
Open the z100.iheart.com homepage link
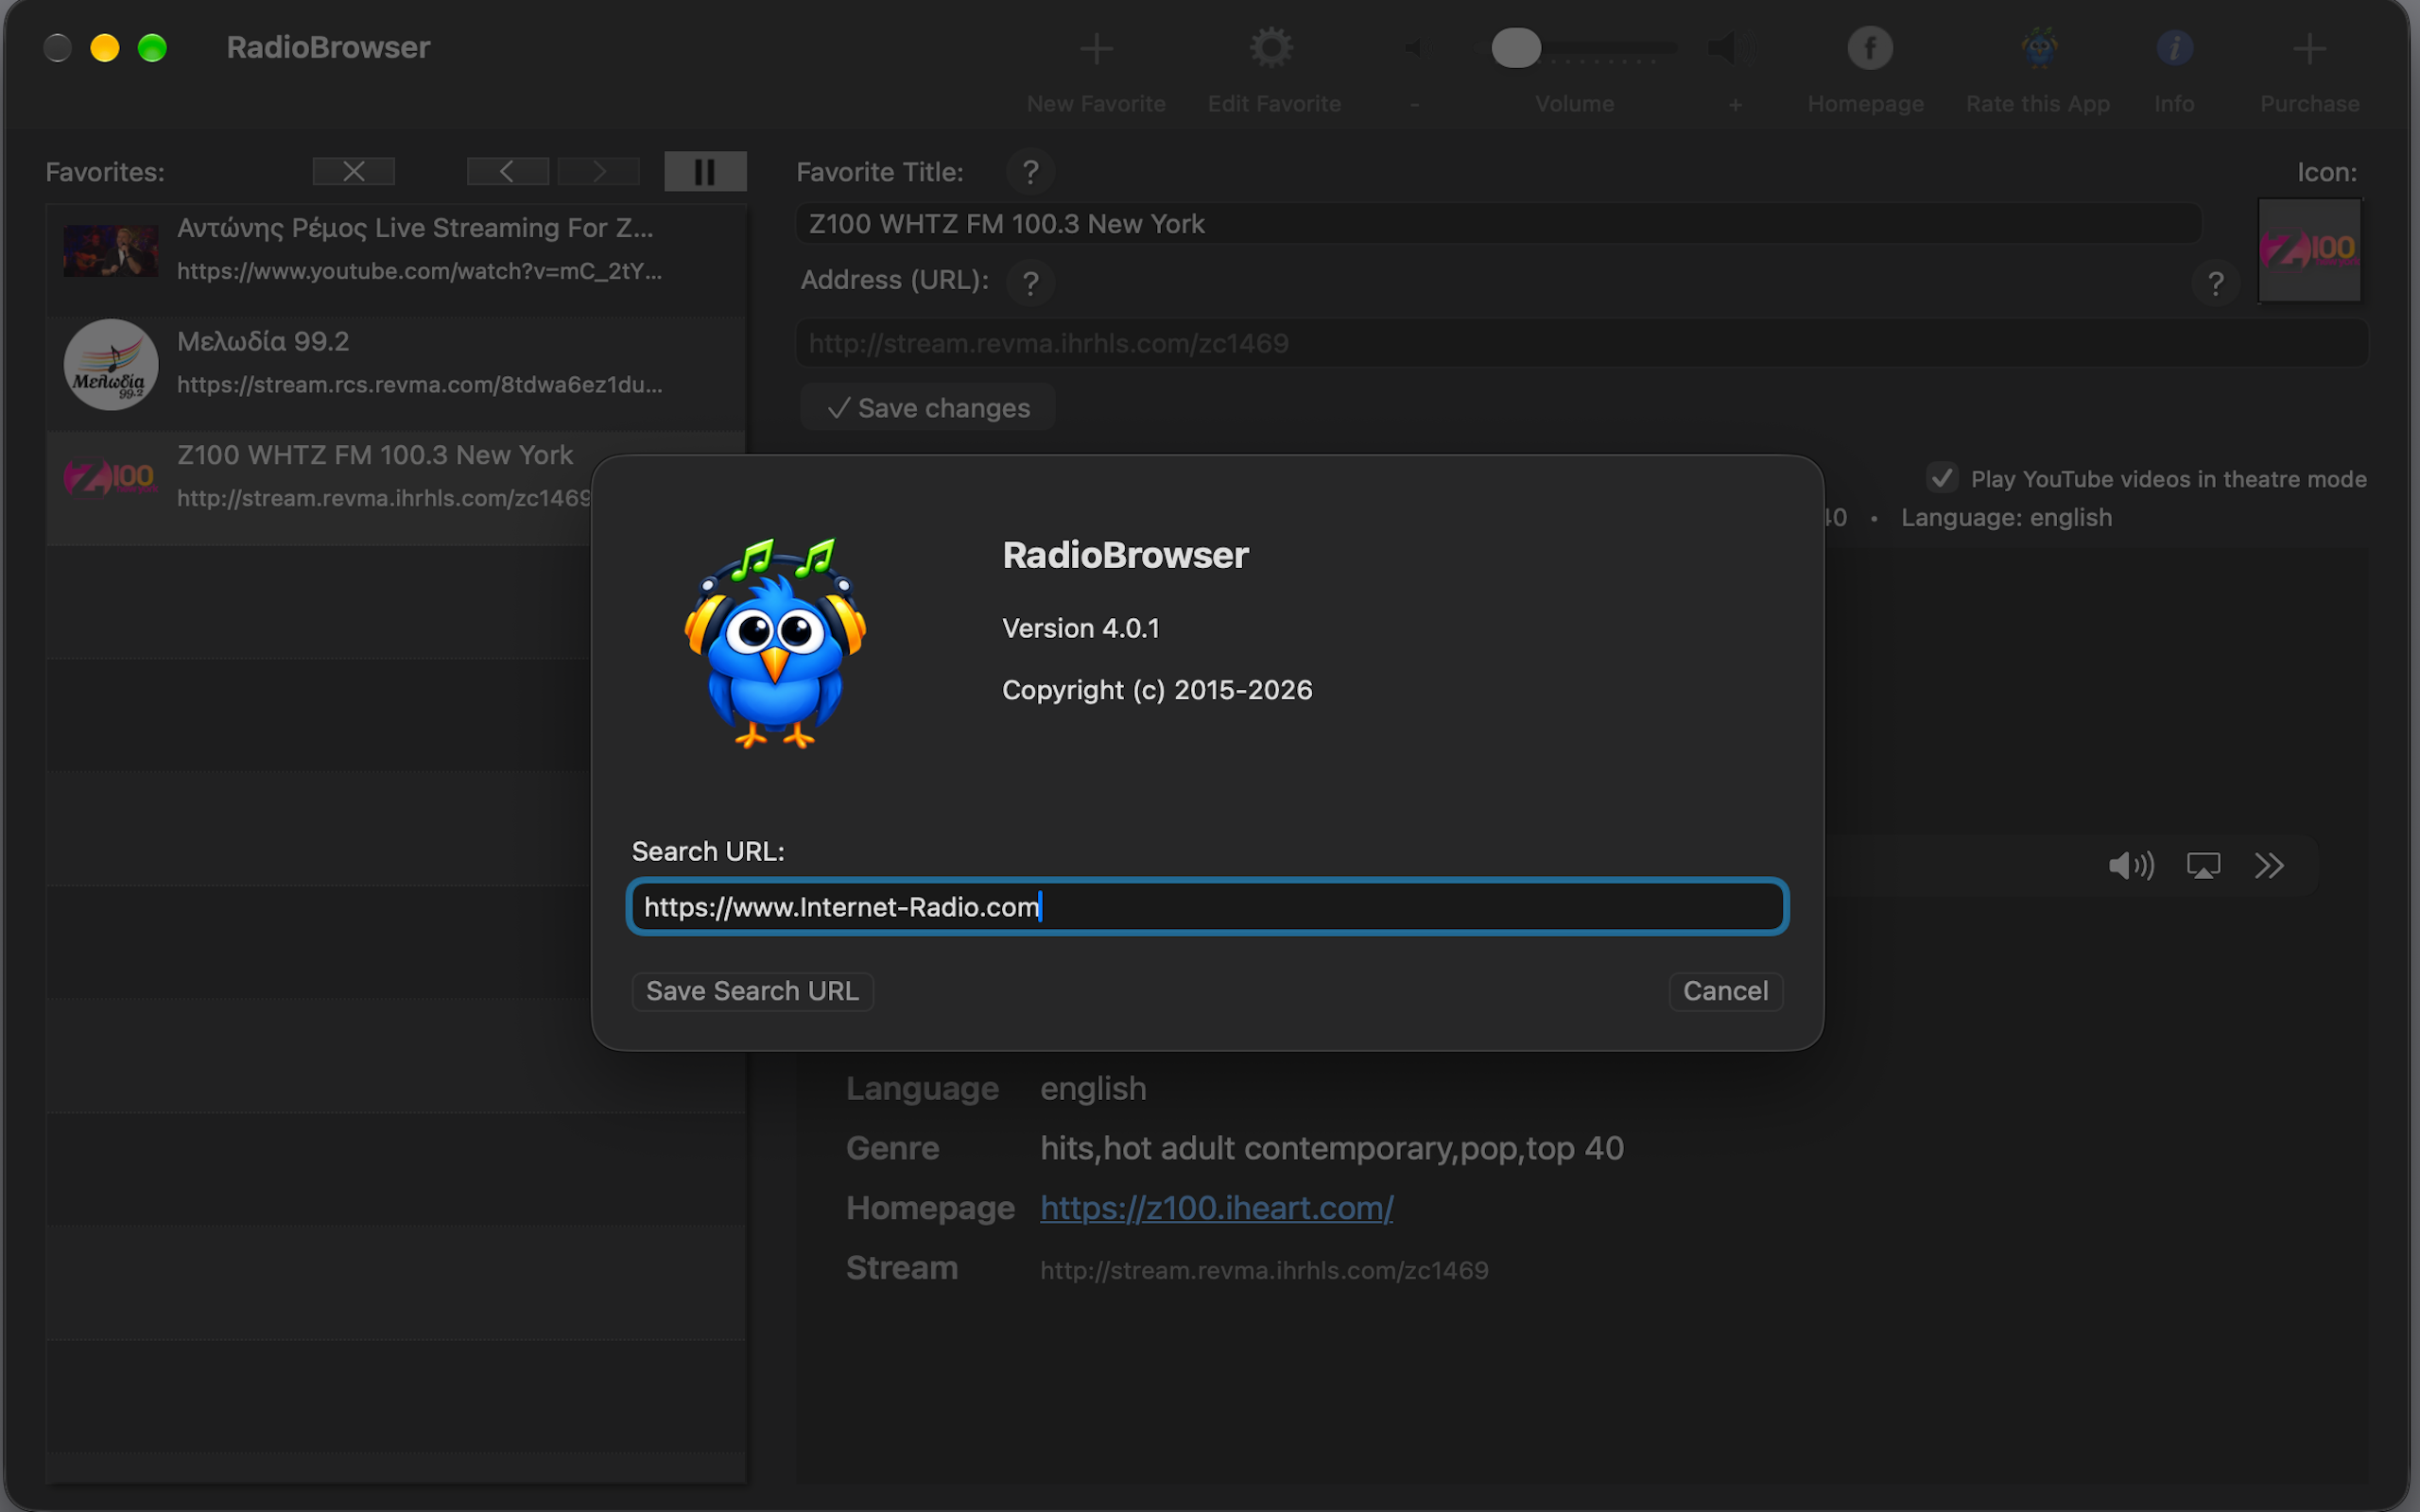point(1216,1208)
